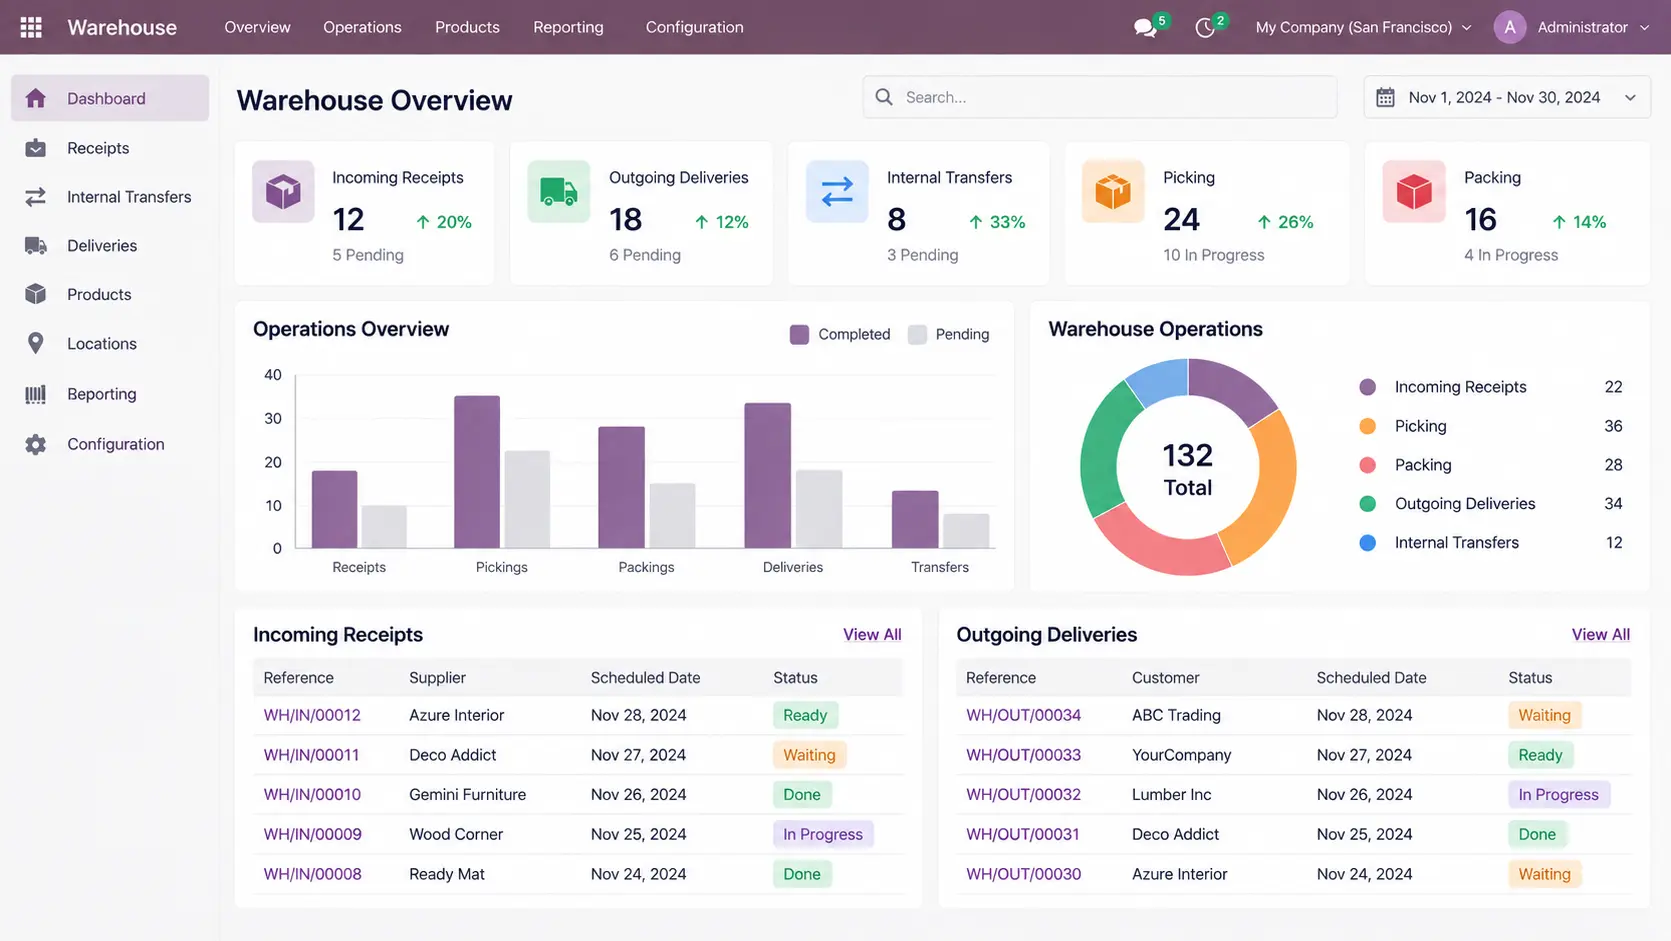Image resolution: width=1671 pixels, height=941 pixels.
Task: Open the Overview menu in top bar
Action: pyautogui.click(x=257, y=27)
